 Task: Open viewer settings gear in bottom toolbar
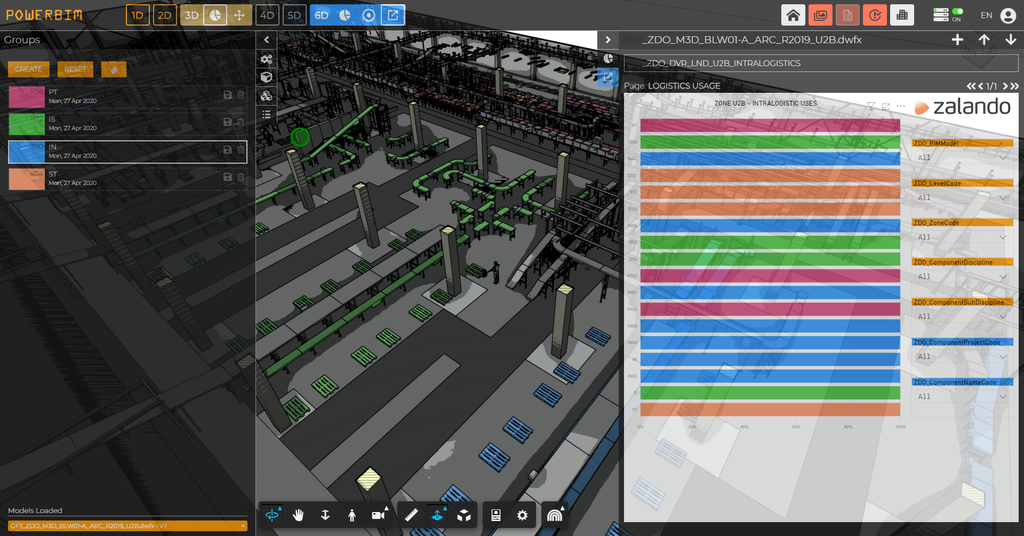[522, 515]
